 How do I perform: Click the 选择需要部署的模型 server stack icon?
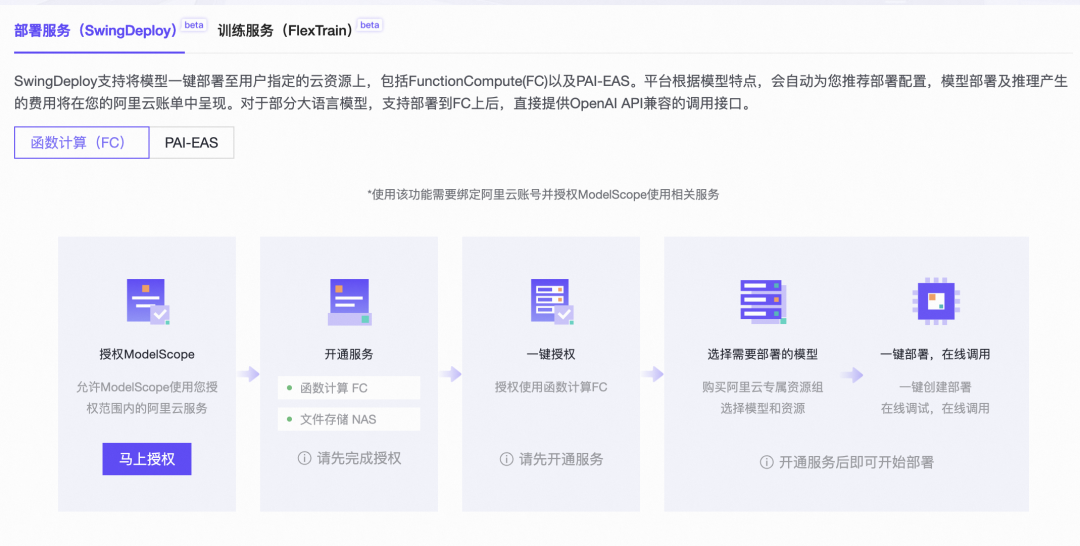click(762, 302)
